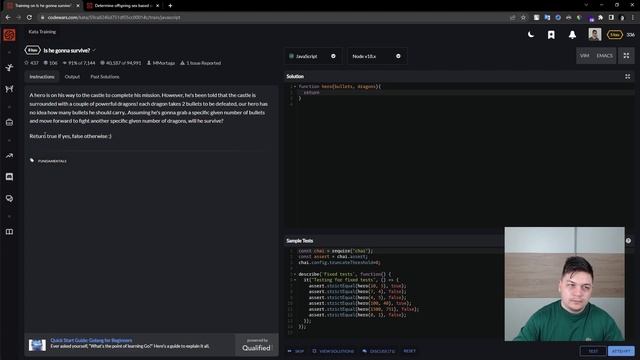
Task: Toggle dark mode with the moon icon
Action: click(x=531, y=35)
